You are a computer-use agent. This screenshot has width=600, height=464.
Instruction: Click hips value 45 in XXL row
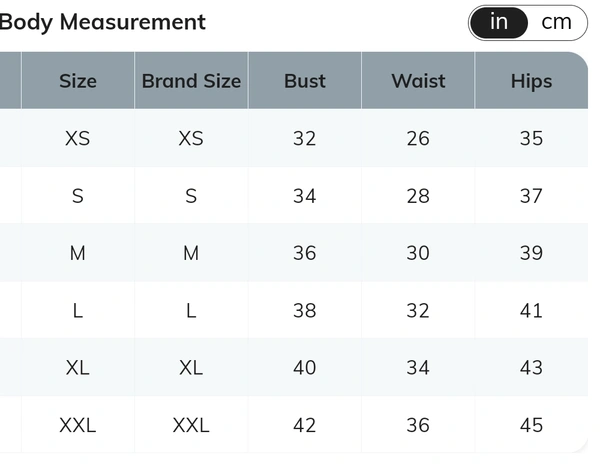click(x=531, y=425)
